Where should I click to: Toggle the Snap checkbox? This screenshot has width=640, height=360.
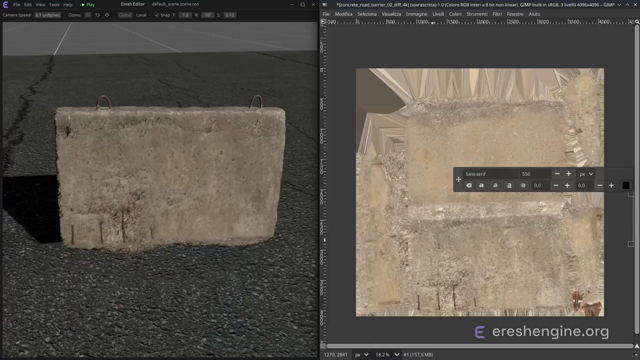157,15
